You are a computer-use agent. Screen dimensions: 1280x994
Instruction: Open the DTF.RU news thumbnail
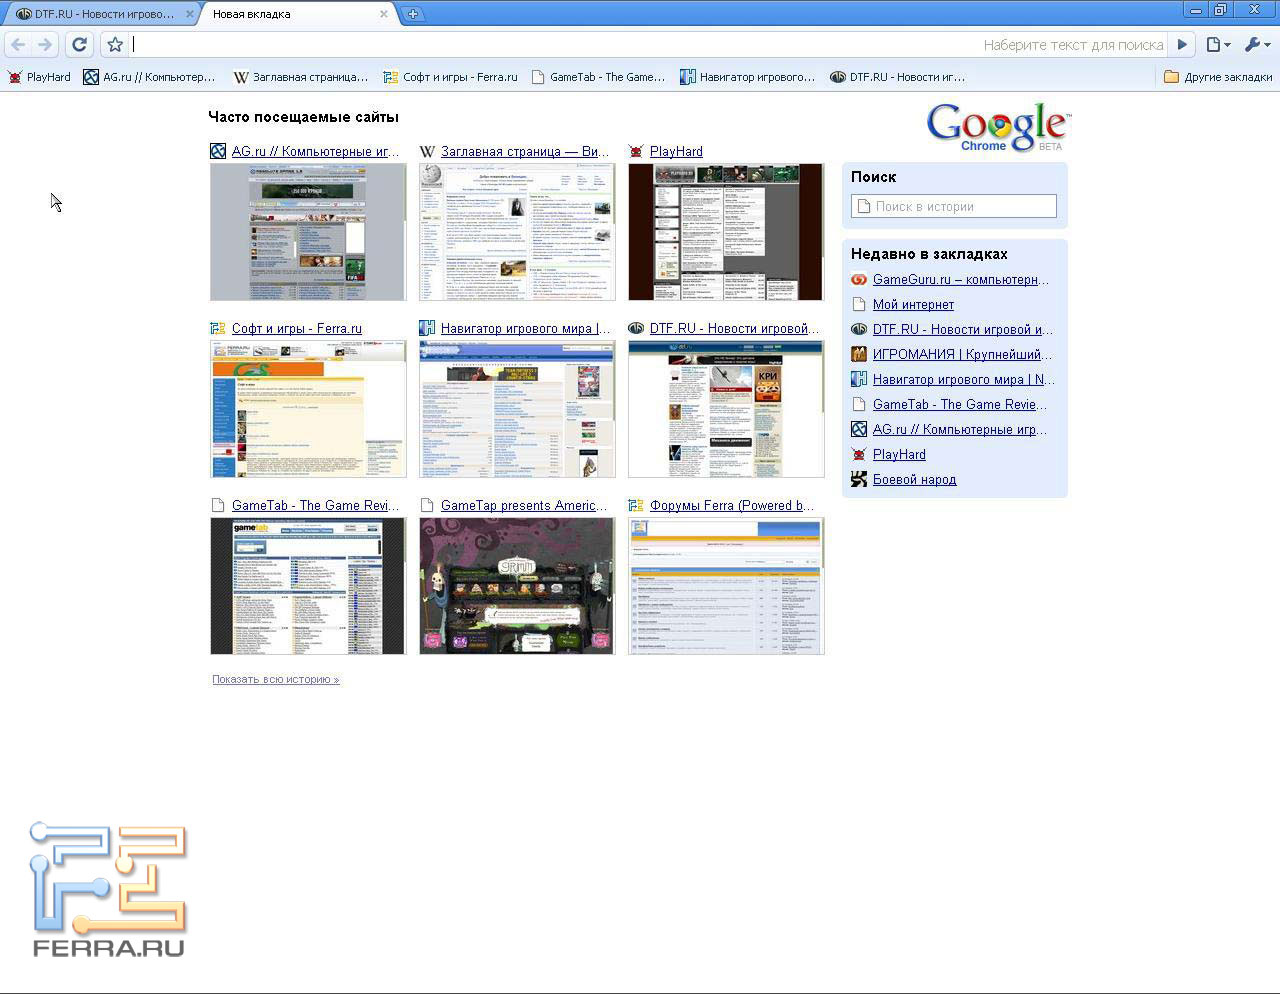(726, 409)
